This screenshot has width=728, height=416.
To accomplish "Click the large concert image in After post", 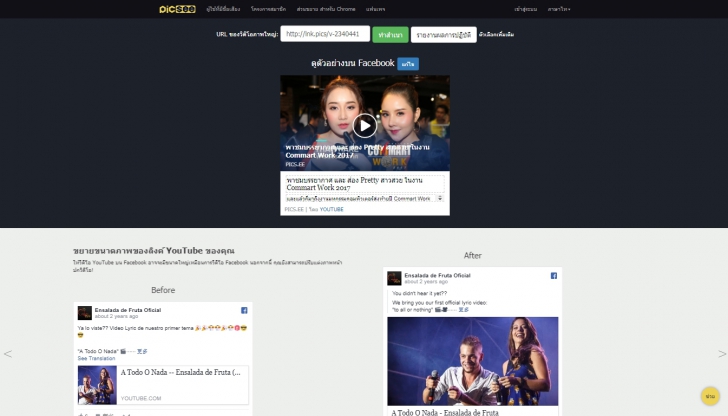I will (473, 361).
